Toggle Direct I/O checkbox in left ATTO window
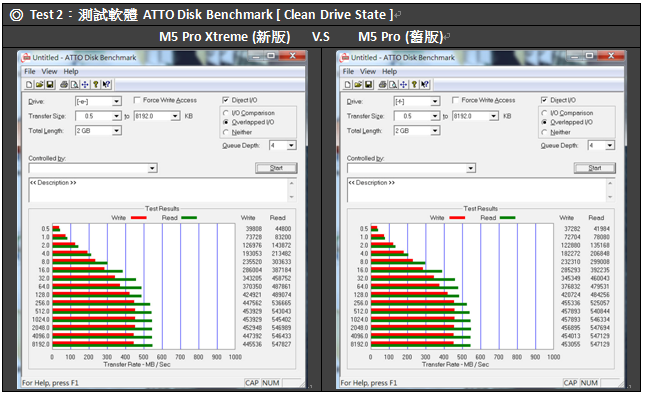 coord(225,100)
